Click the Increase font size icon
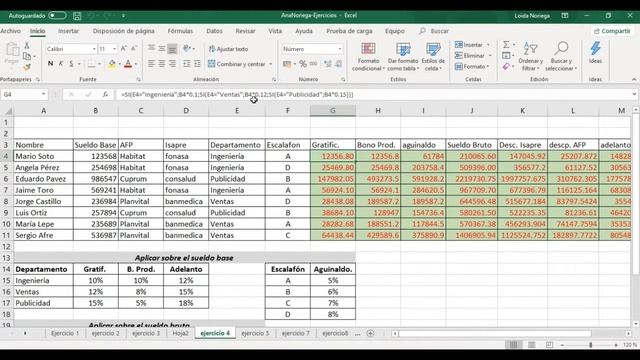 [x=124, y=49]
